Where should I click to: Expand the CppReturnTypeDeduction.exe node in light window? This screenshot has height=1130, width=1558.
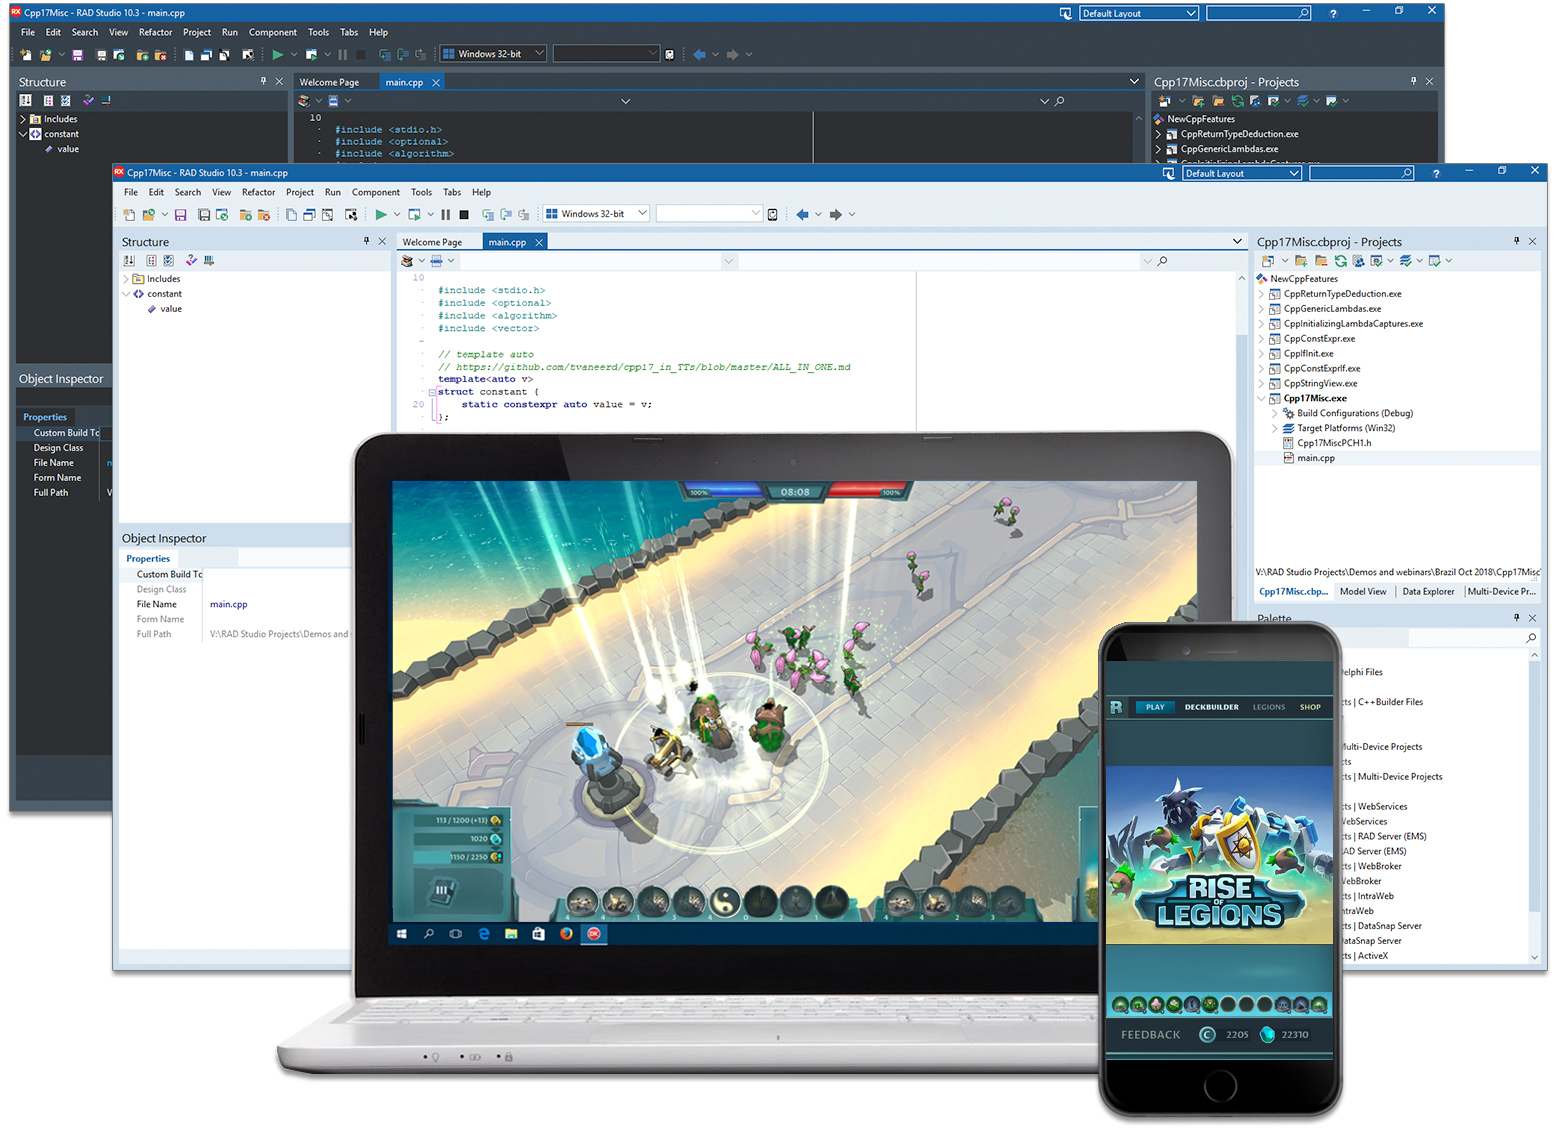[1262, 294]
